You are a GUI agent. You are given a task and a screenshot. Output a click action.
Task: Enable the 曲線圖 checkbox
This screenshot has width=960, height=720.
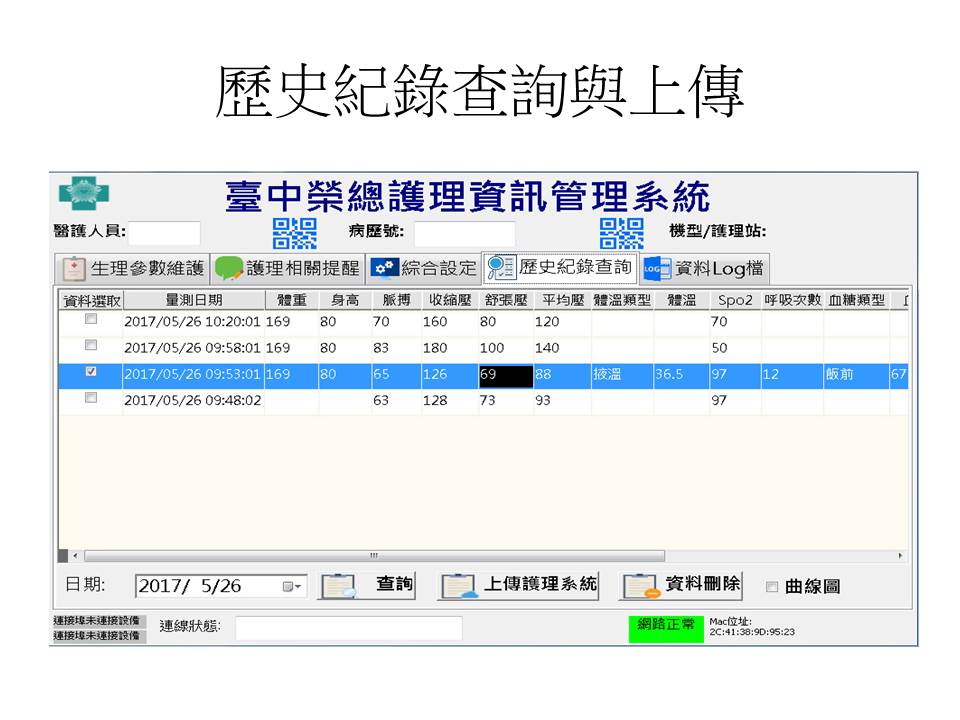point(772,587)
